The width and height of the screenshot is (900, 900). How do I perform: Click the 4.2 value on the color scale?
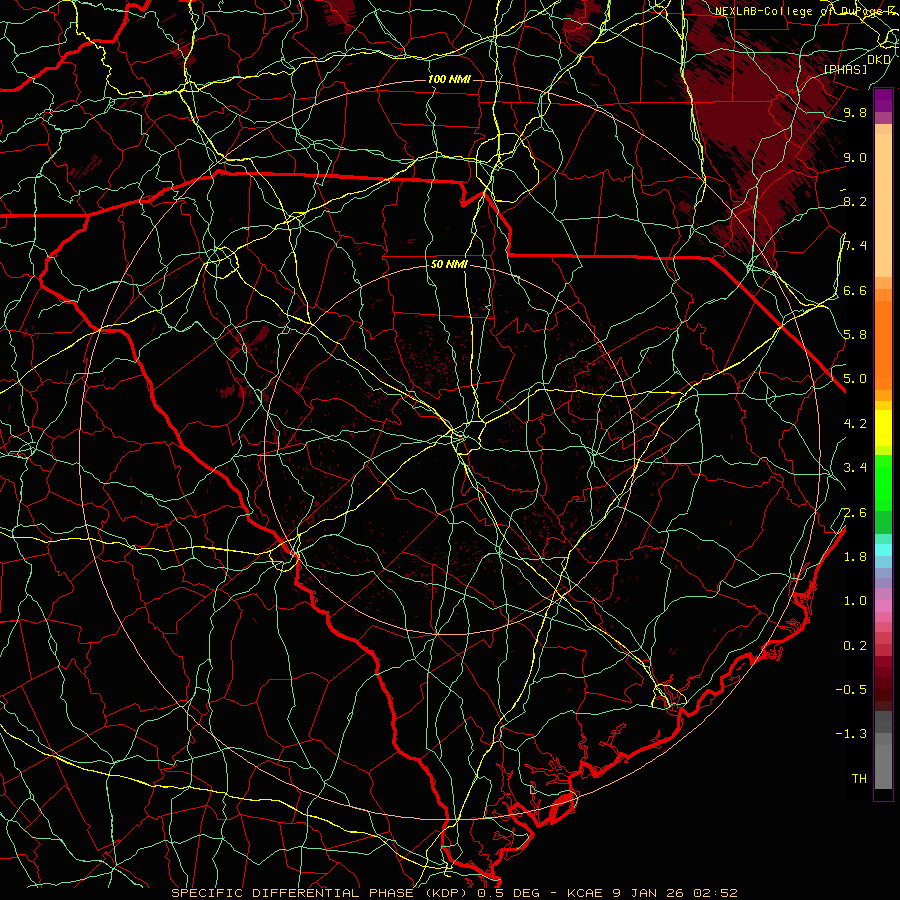click(x=855, y=424)
